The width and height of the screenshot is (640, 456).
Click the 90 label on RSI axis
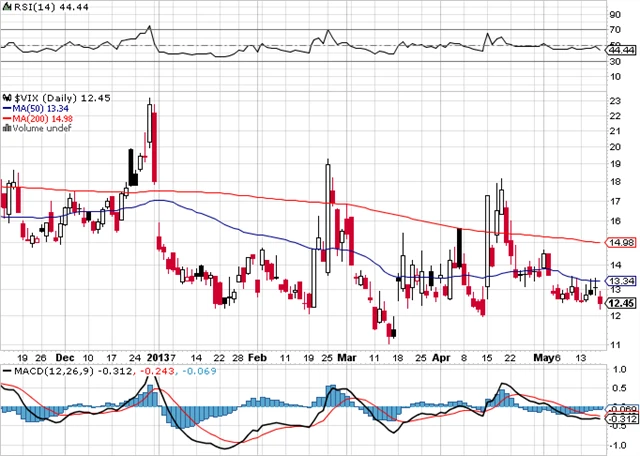point(615,15)
